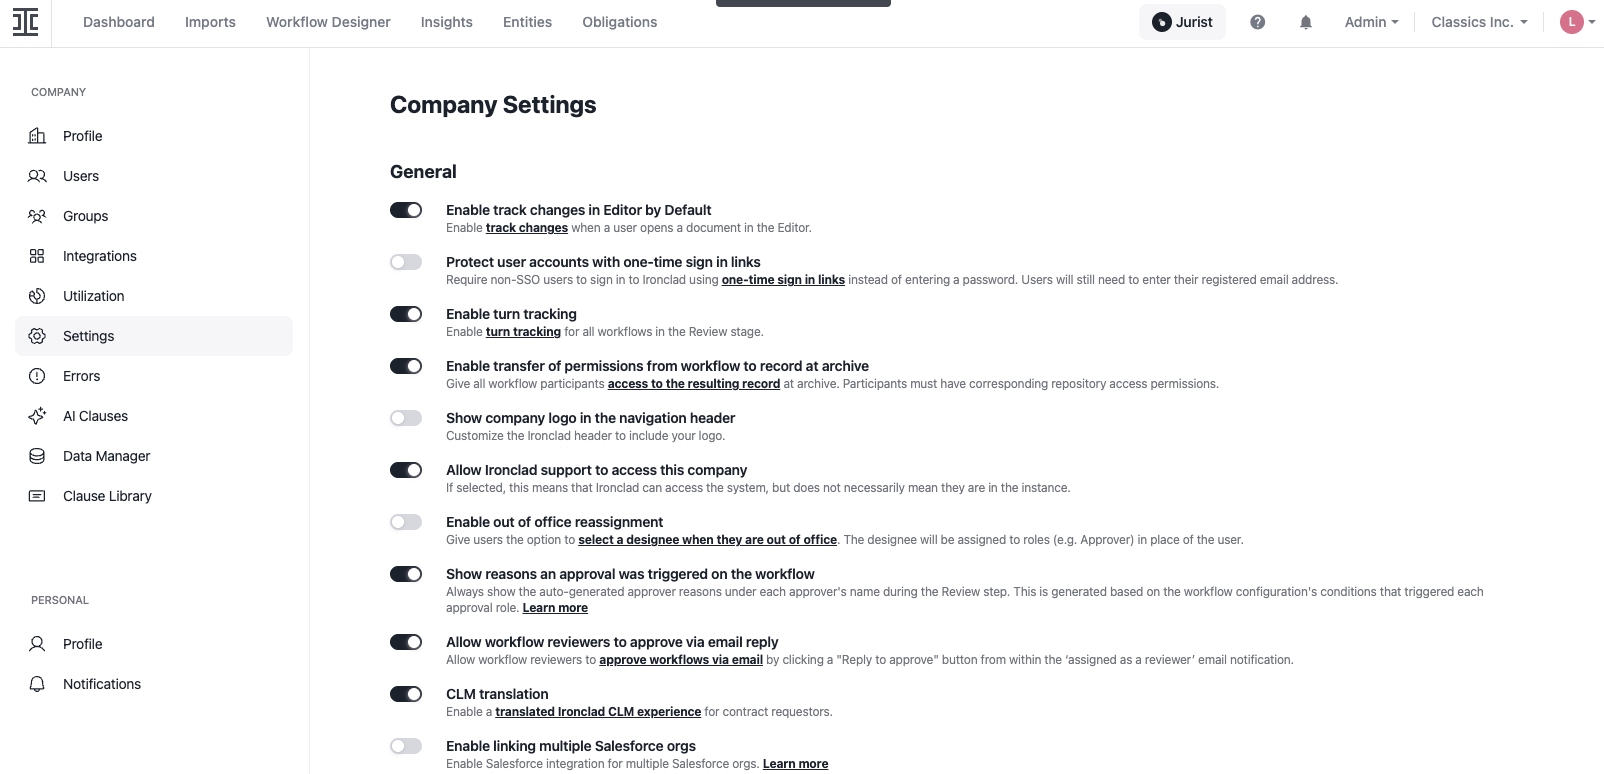This screenshot has height=774, width=1604.
Task: Open the Classics Inc. company dropdown
Action: (x=1479, y=22)
